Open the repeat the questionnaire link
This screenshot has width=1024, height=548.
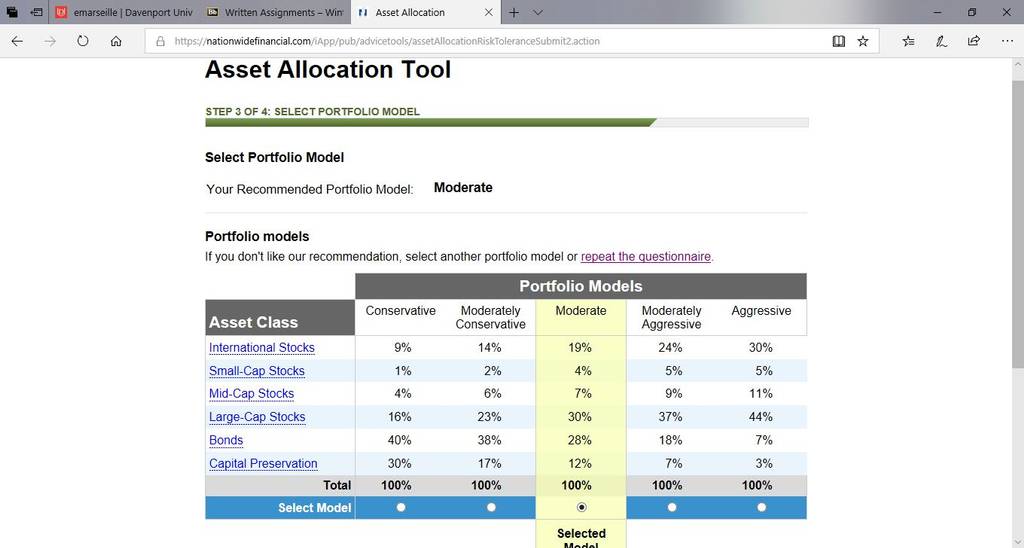pos(646,257)
